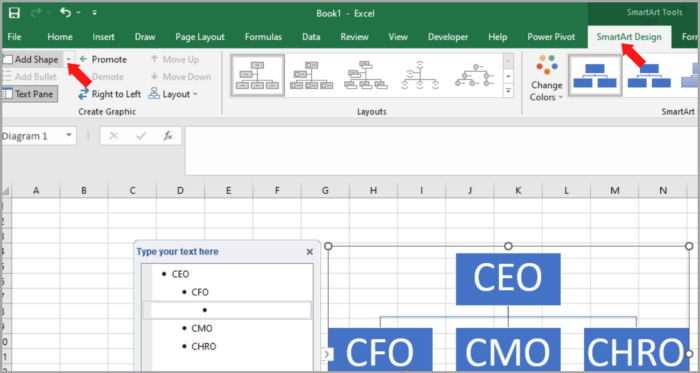Select the first blue SmartArt style swatch

(595, 76)
